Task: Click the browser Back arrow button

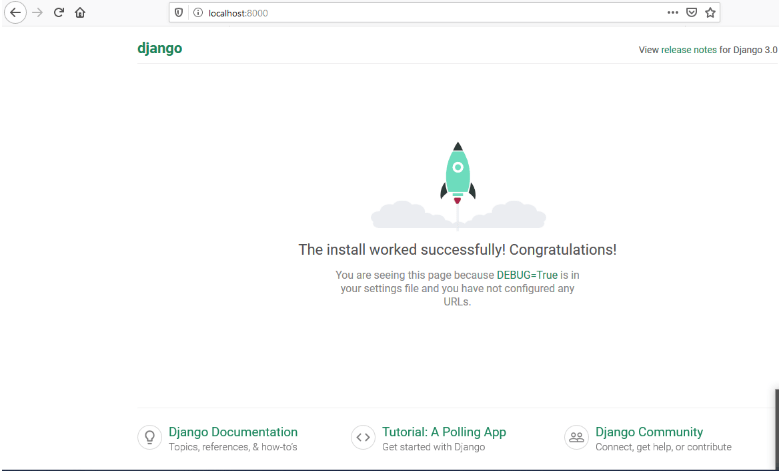Action: coord(15,12)
